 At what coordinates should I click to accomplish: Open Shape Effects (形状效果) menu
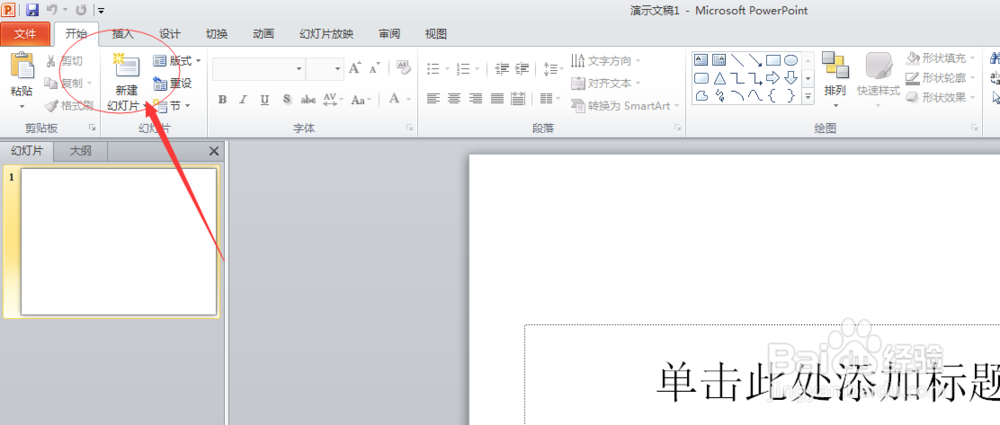point(941,97)
